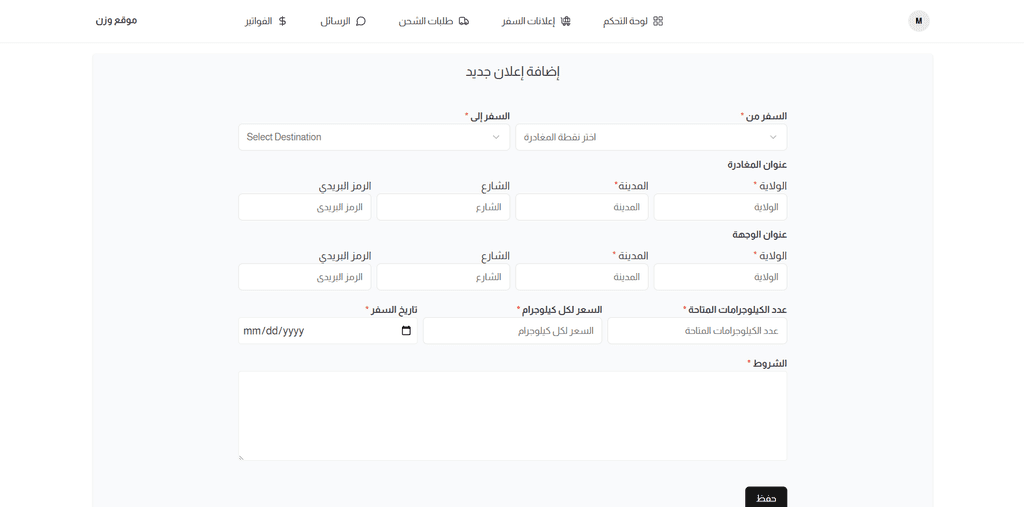Screen dimensions: 1024x507
Task: Click the حفظ save button
Action: (x=766, y=498)
